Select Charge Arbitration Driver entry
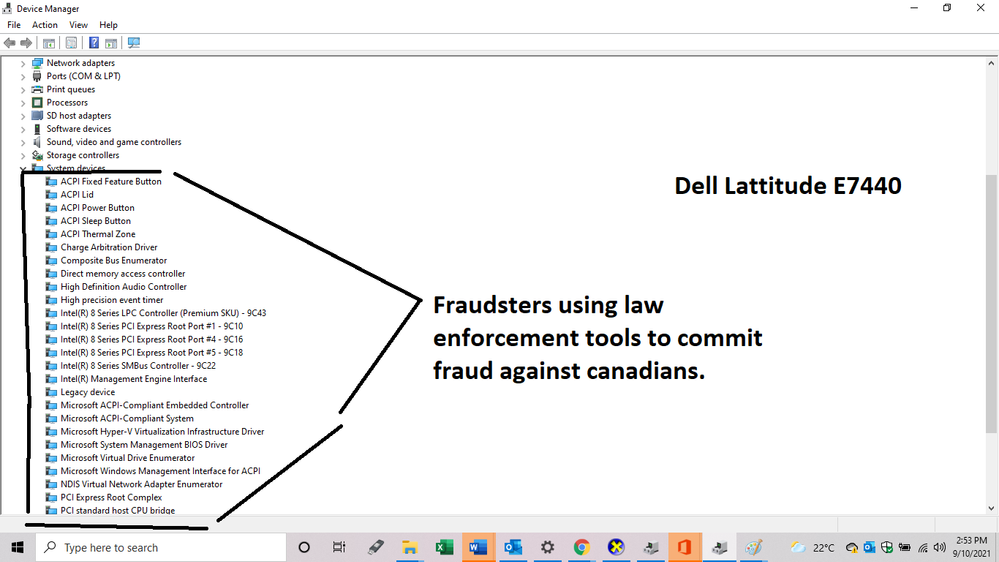This screenshot has height=562, width=999. [109, 247]
